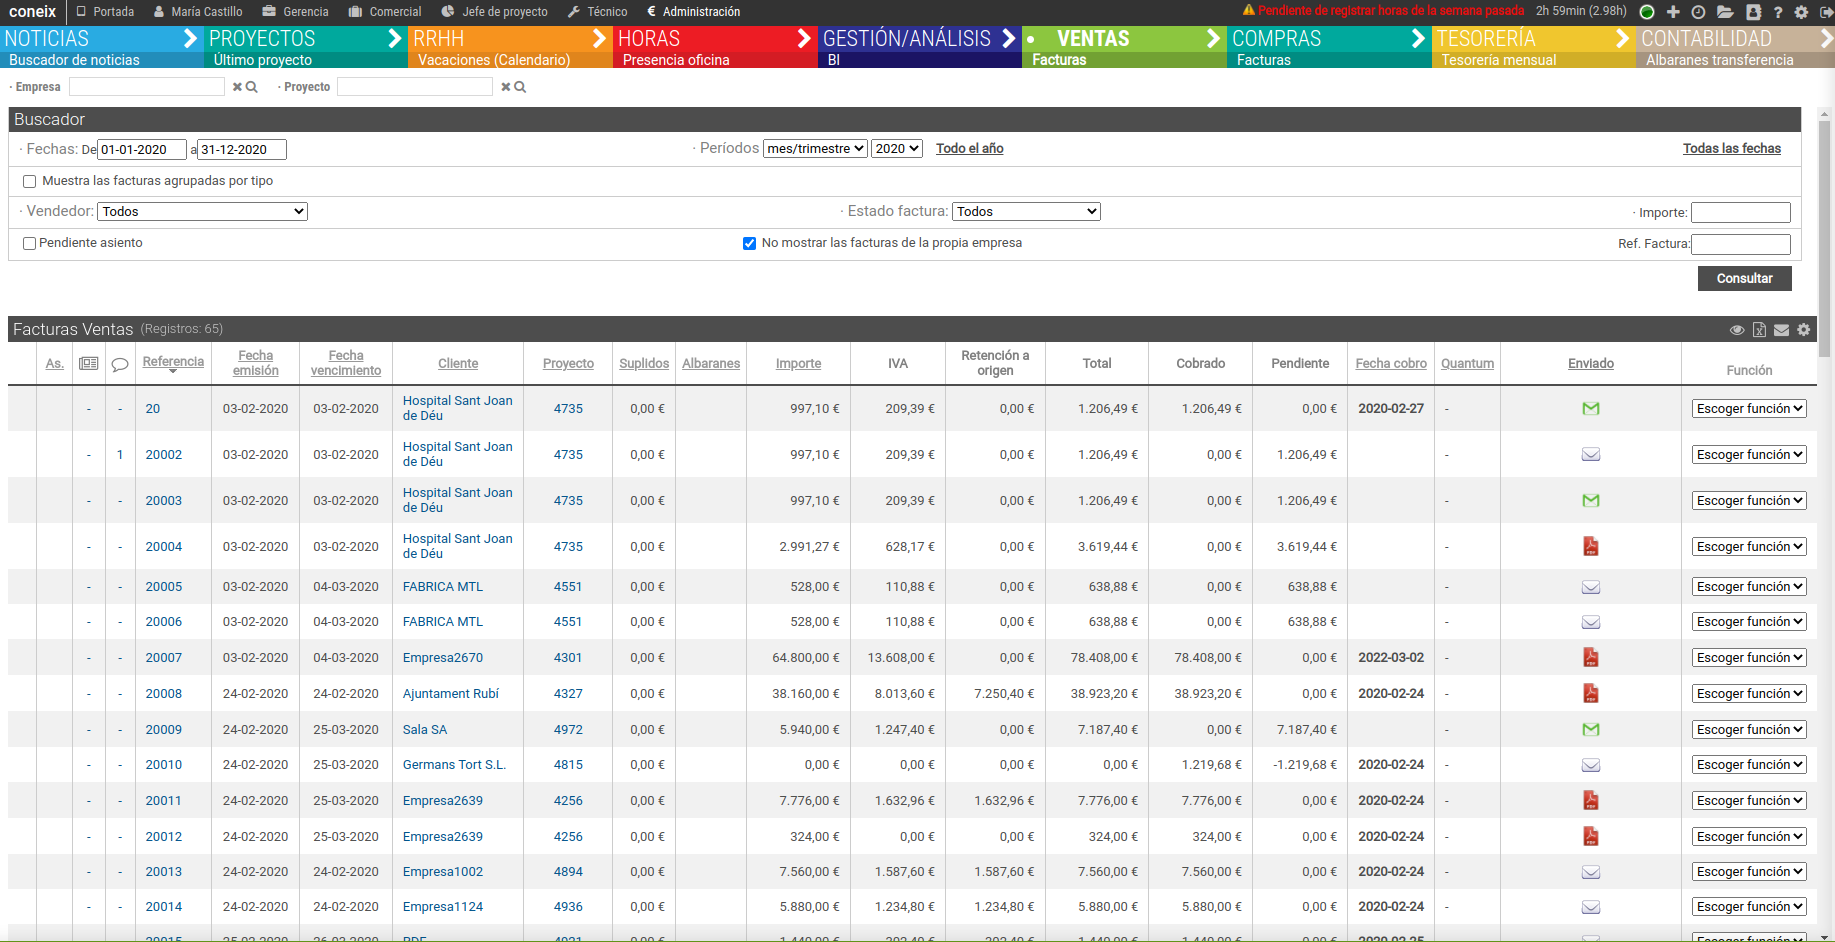The width and height of the screenshot is (1835, 942).
Task: Open the mes/trimestre period dropdown
Action: [815, 148]
